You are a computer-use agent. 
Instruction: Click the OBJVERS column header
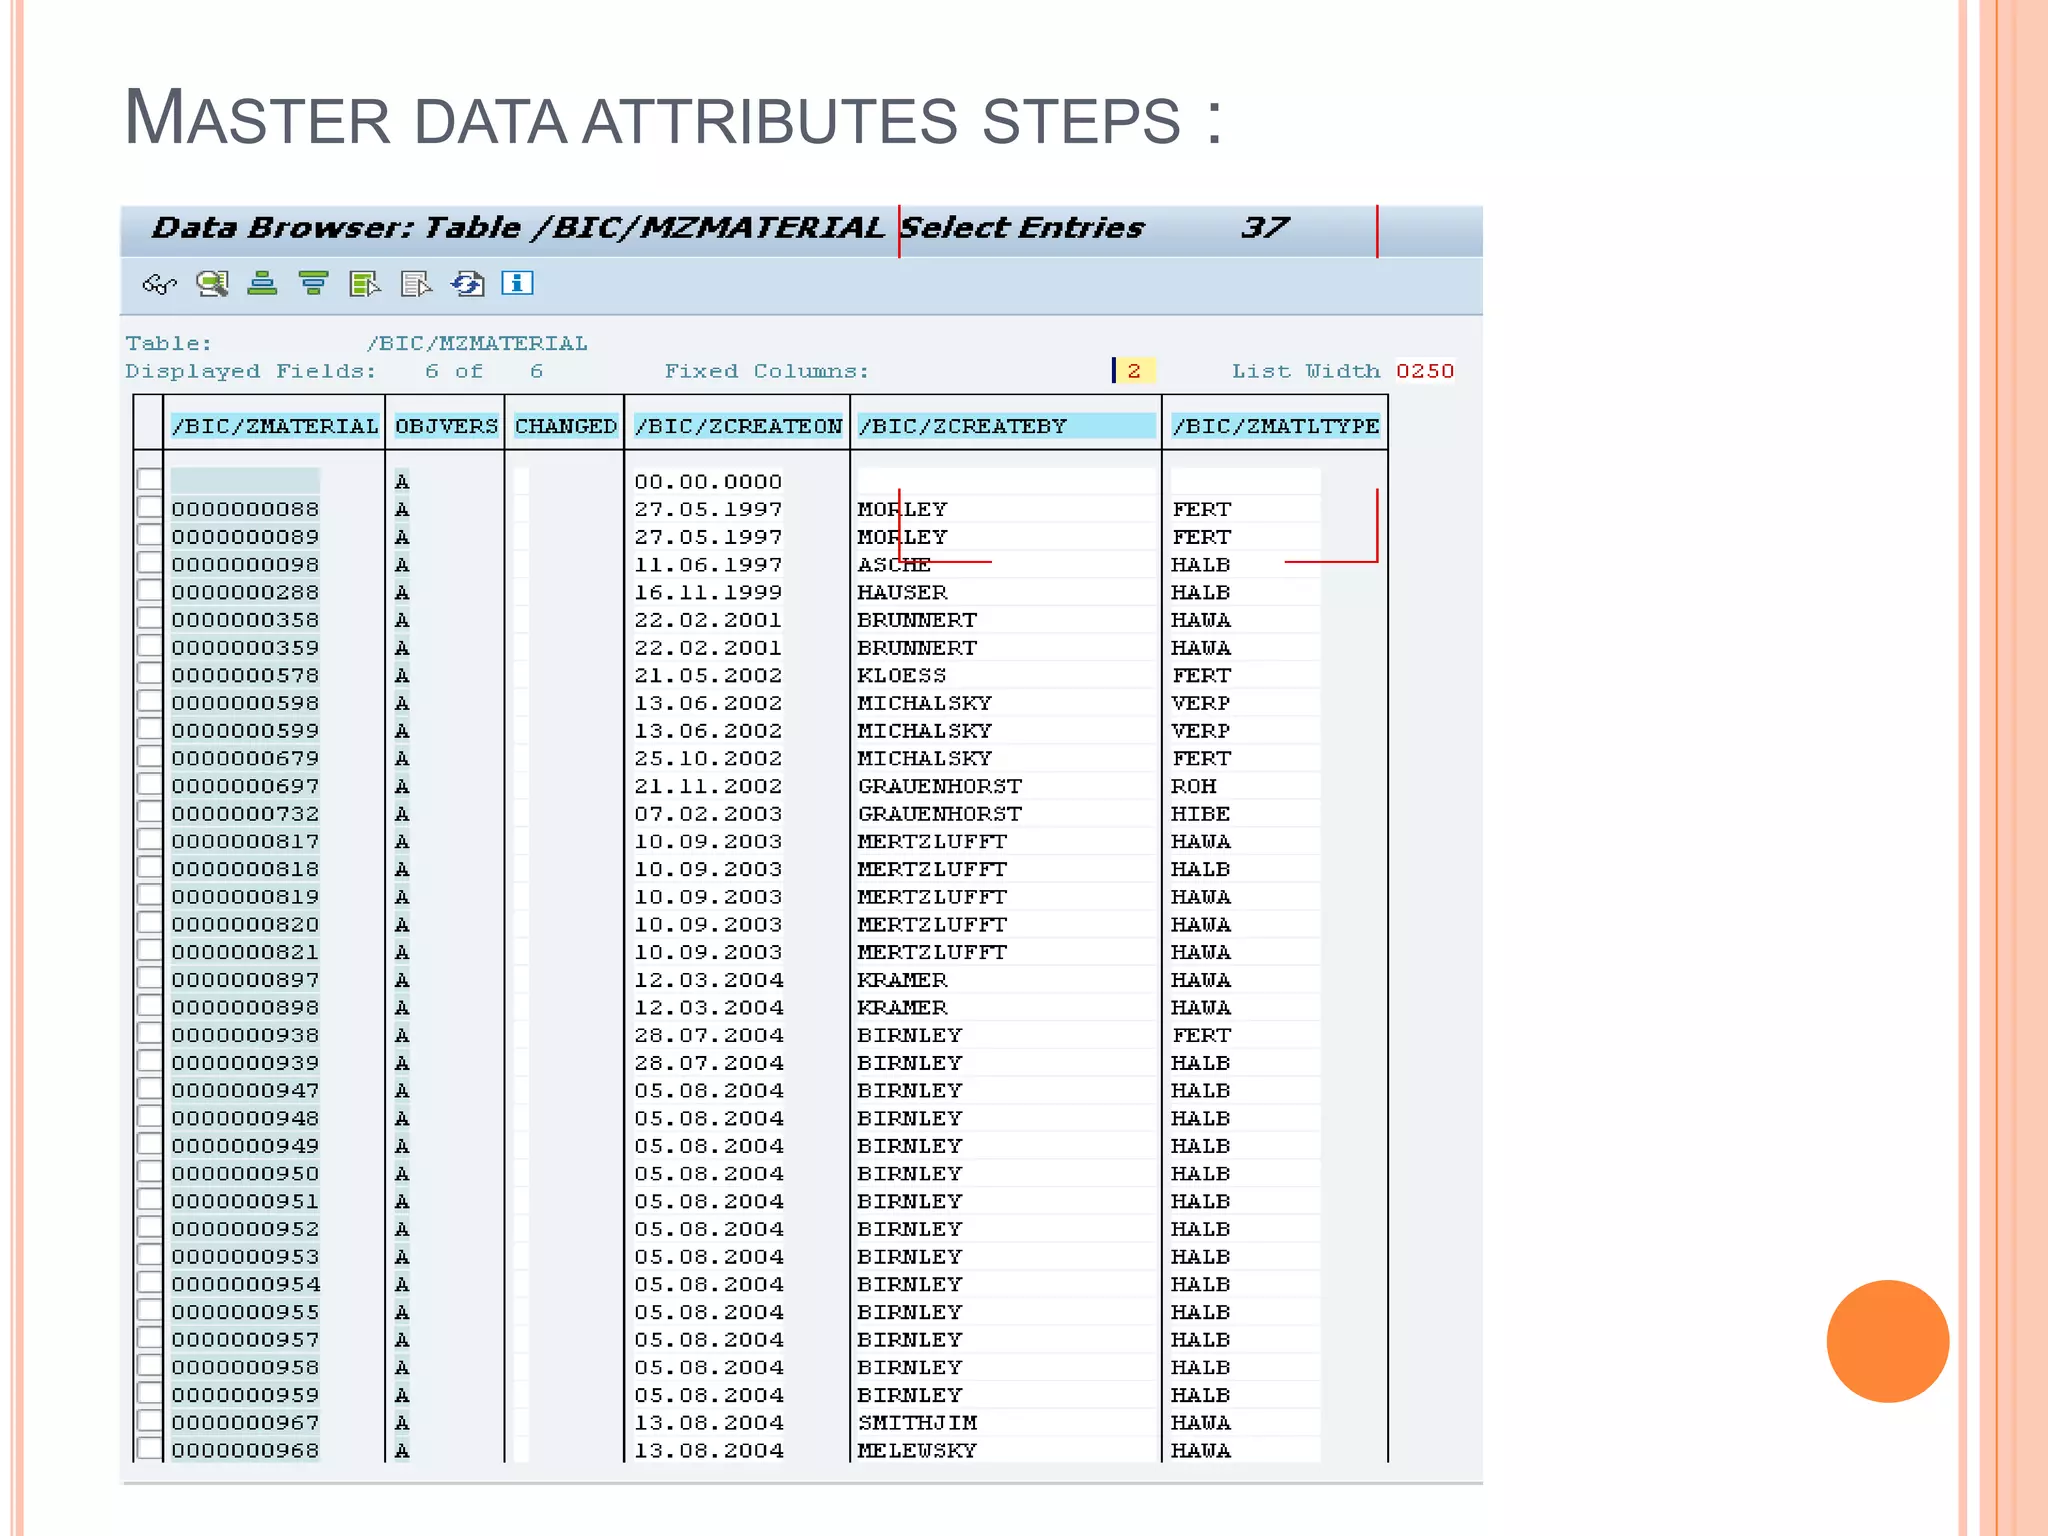[446, 426]
